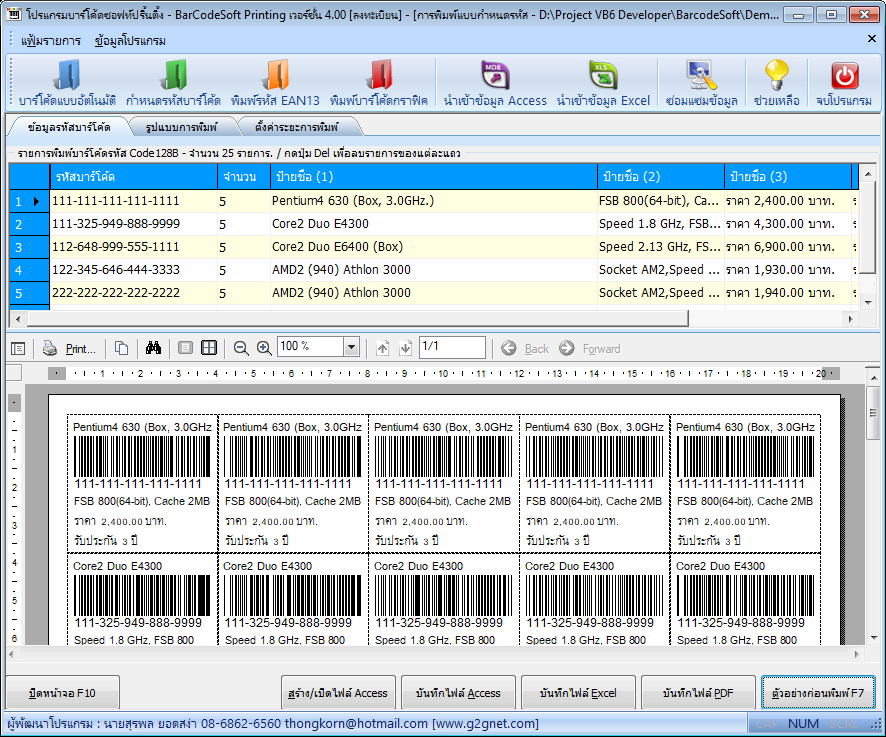Click the grid's scroll right arrow
Screen dimensions: 886x737
(850, 319)
